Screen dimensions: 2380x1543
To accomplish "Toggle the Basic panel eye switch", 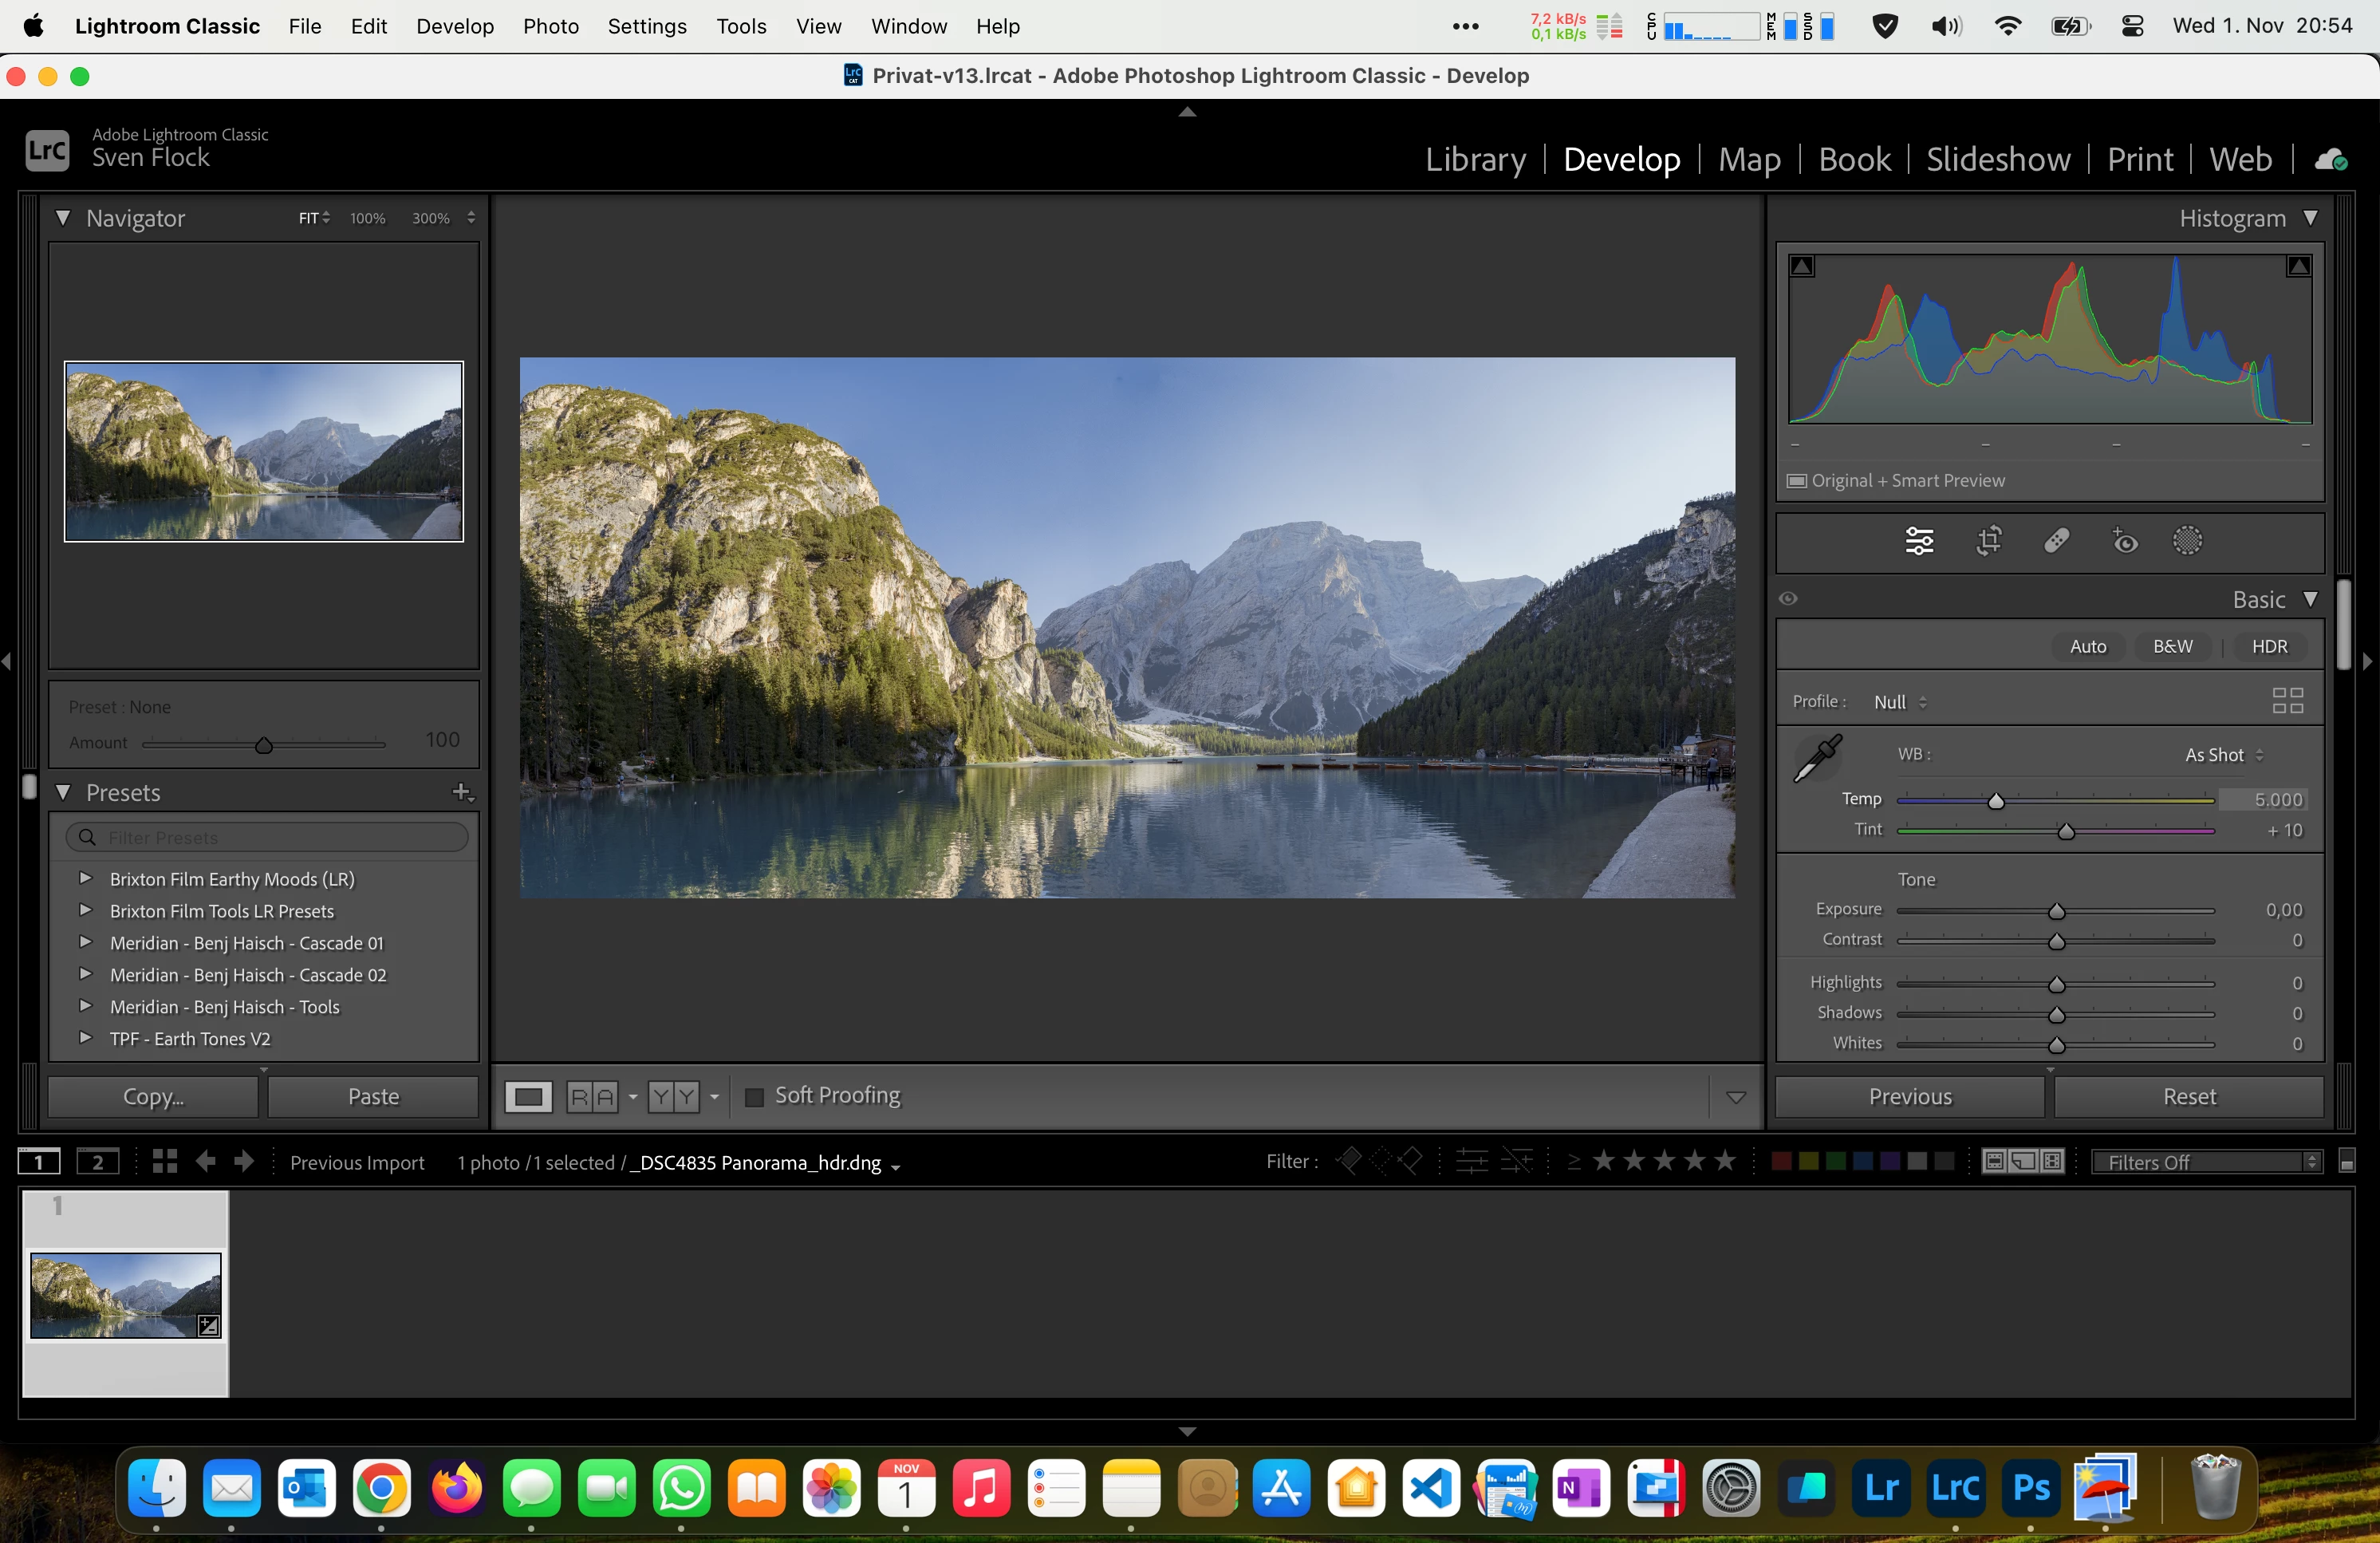I will [1788, 599].
